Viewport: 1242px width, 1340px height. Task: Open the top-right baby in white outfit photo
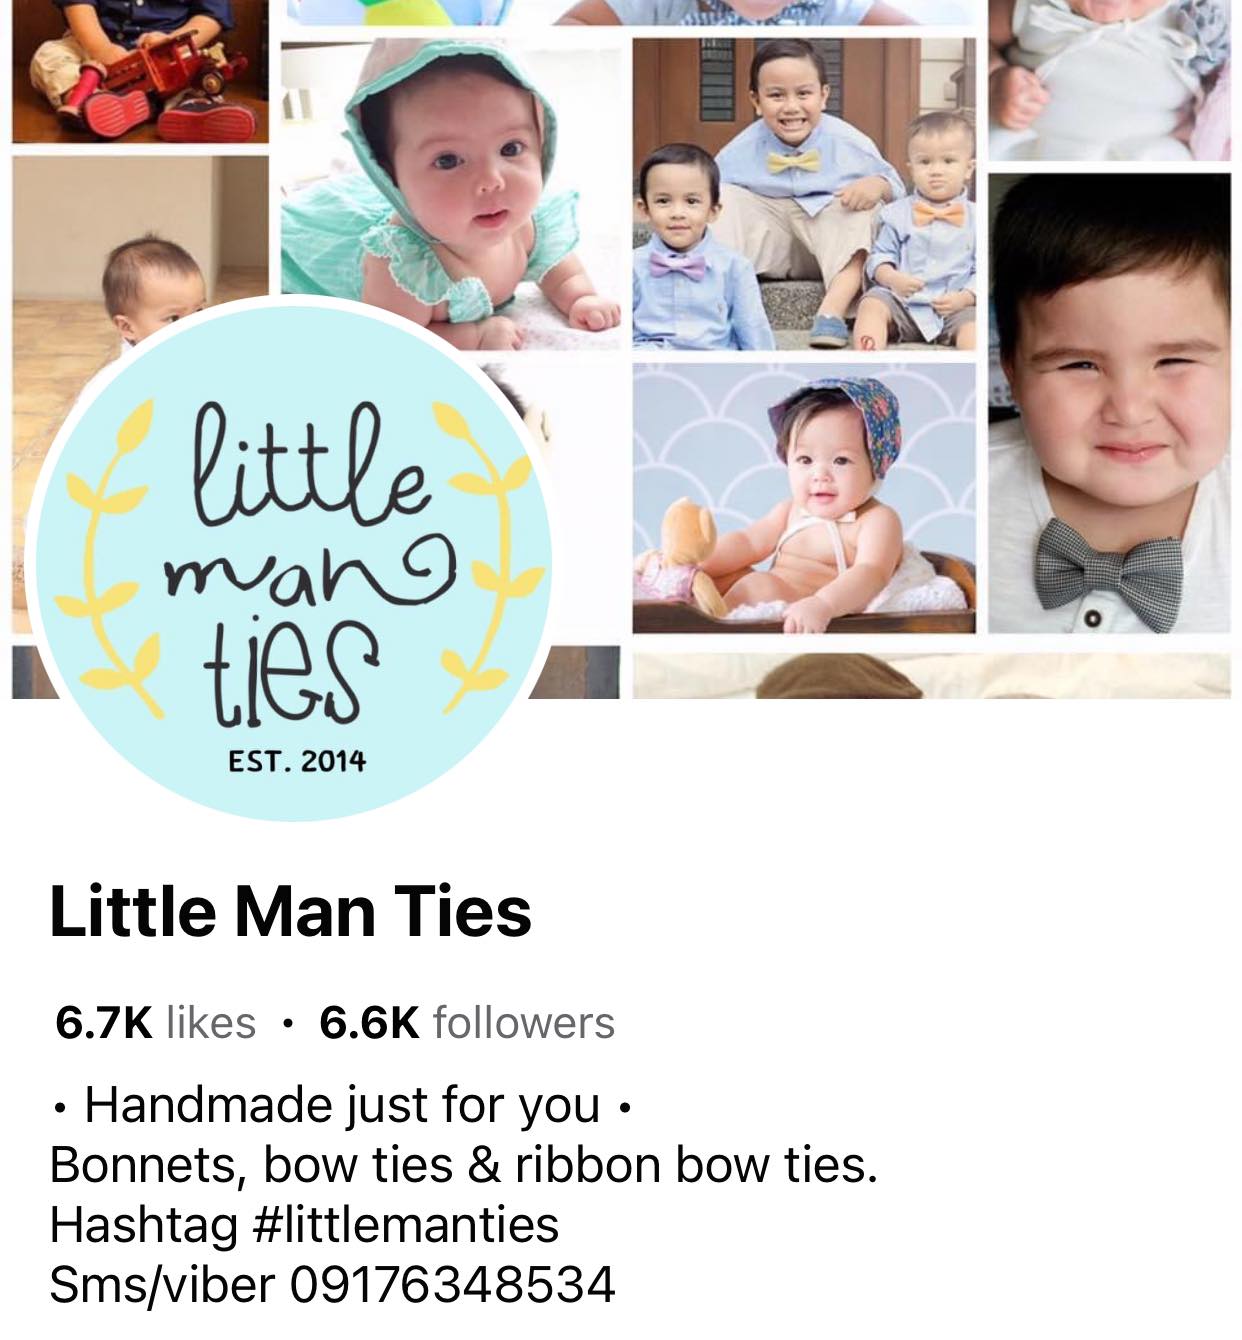[1110, 78]
